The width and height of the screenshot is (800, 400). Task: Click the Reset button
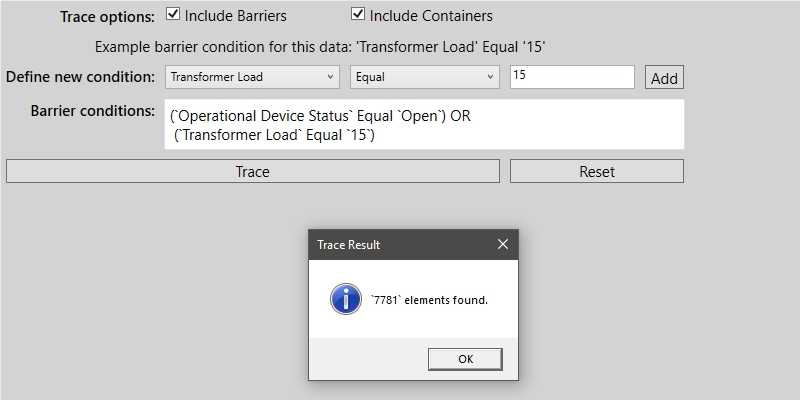597,171
